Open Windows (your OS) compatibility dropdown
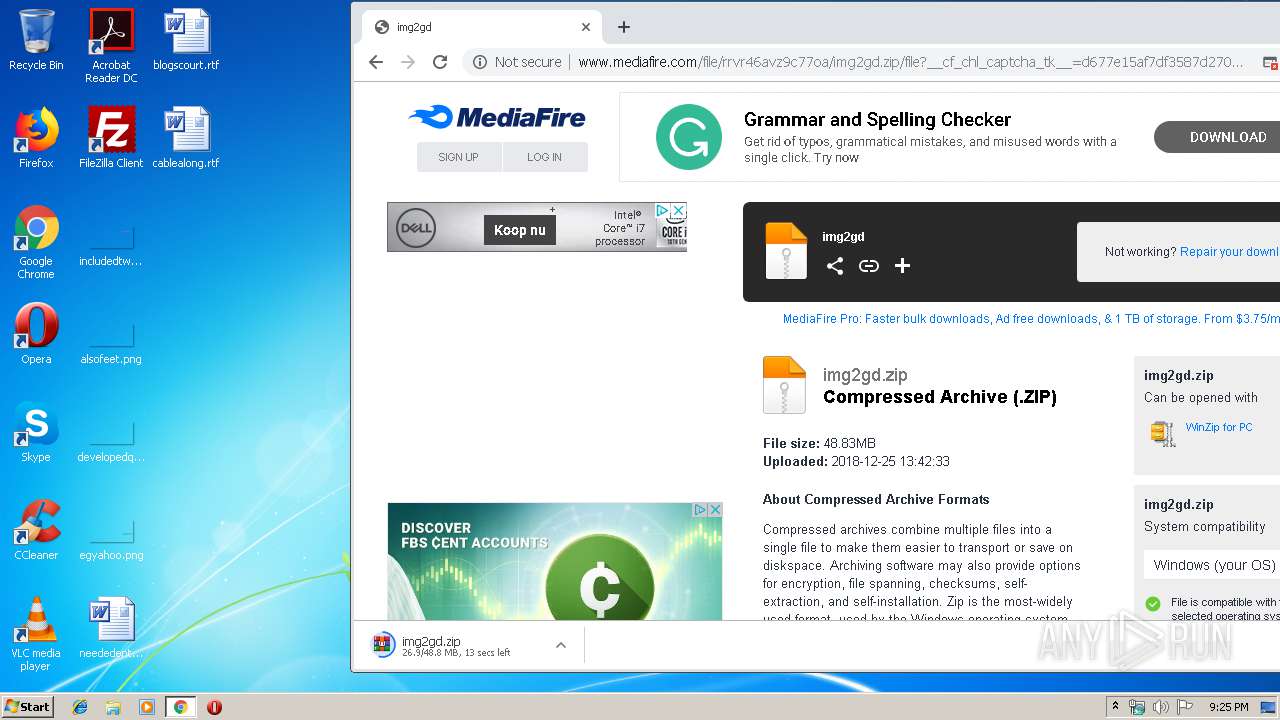This screenshot has width=1280, height=720. click(1212, 565)
